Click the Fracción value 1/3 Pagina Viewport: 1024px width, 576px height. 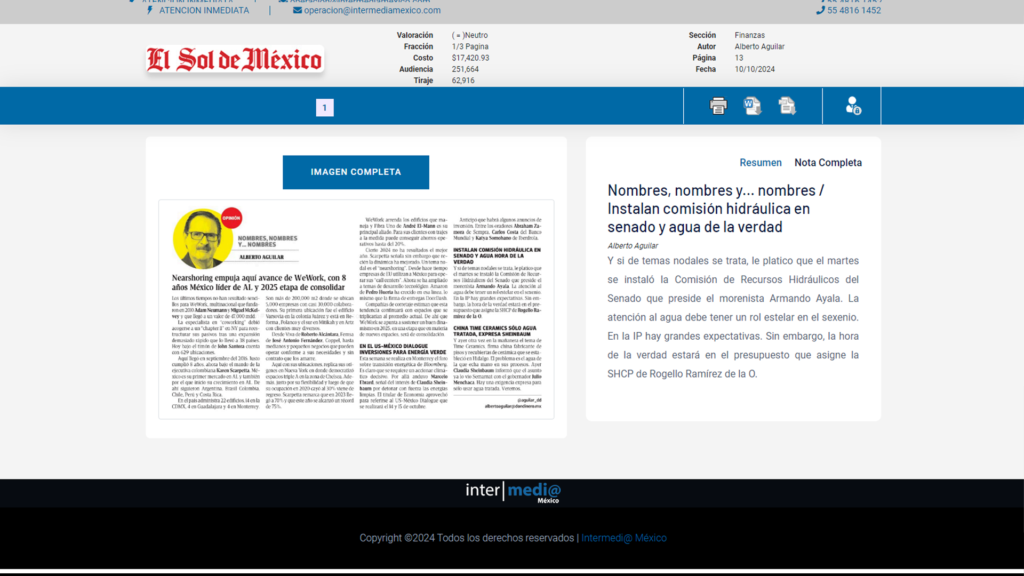point(470,47)
